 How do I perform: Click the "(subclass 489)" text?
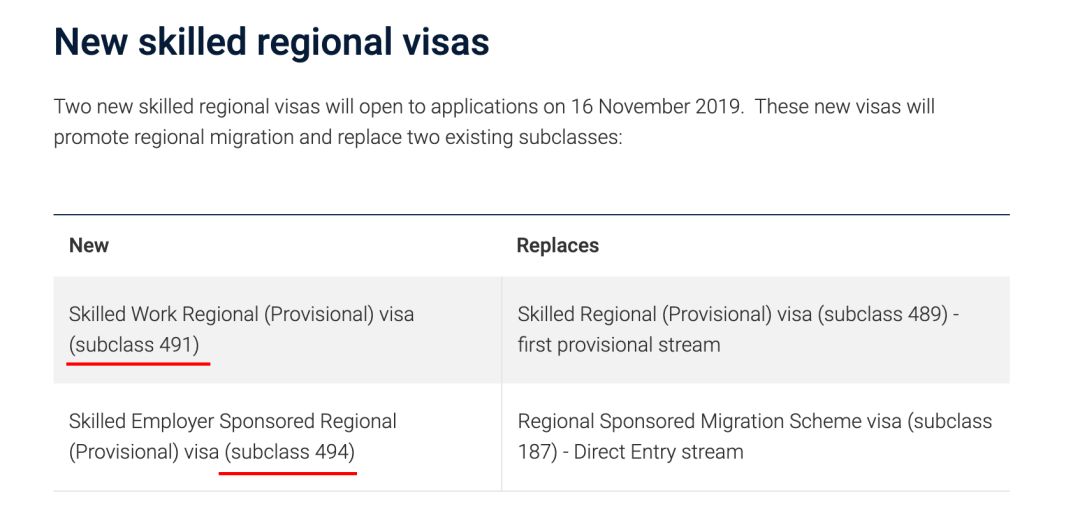pyautogui.click(x=882, y=314)
